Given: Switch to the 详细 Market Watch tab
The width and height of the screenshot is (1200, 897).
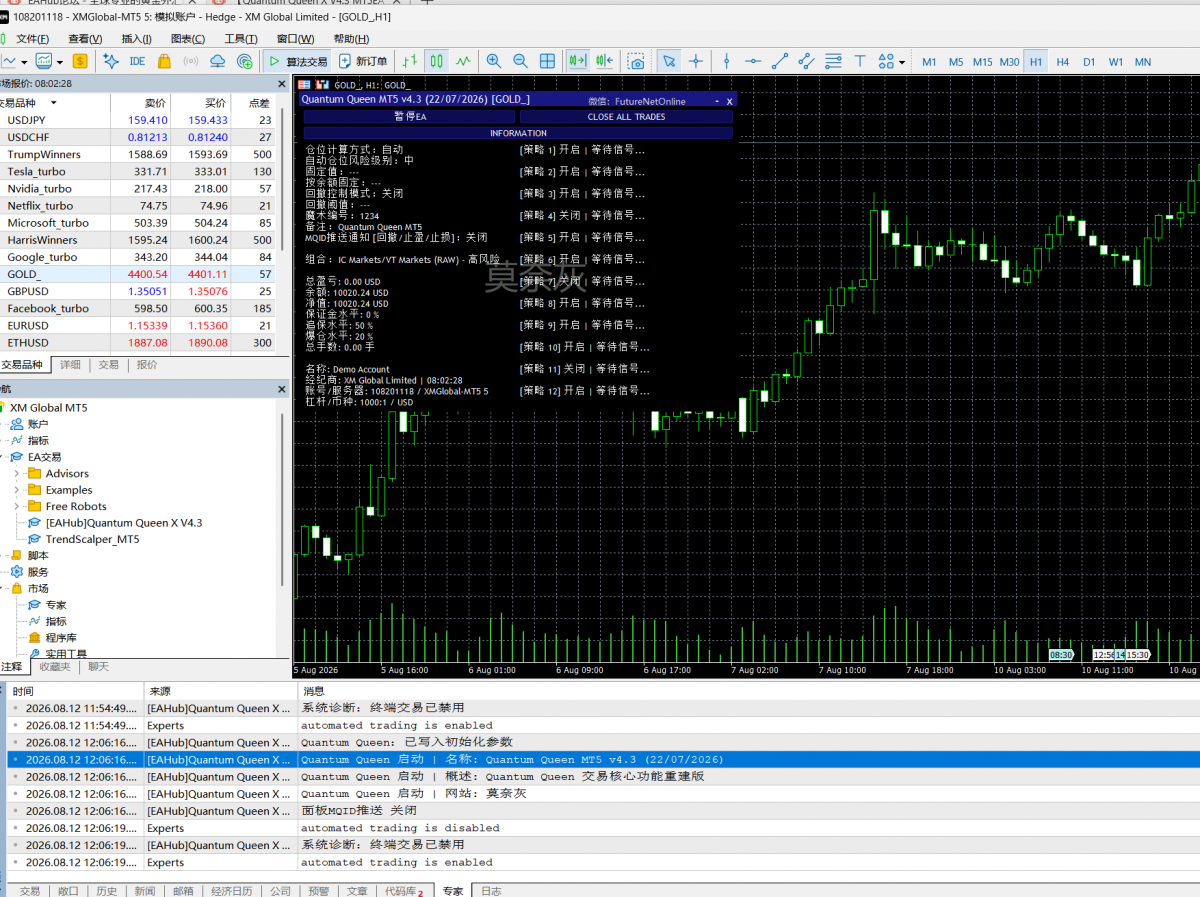Looking at the screenshot, I should (x=70, y=365).
